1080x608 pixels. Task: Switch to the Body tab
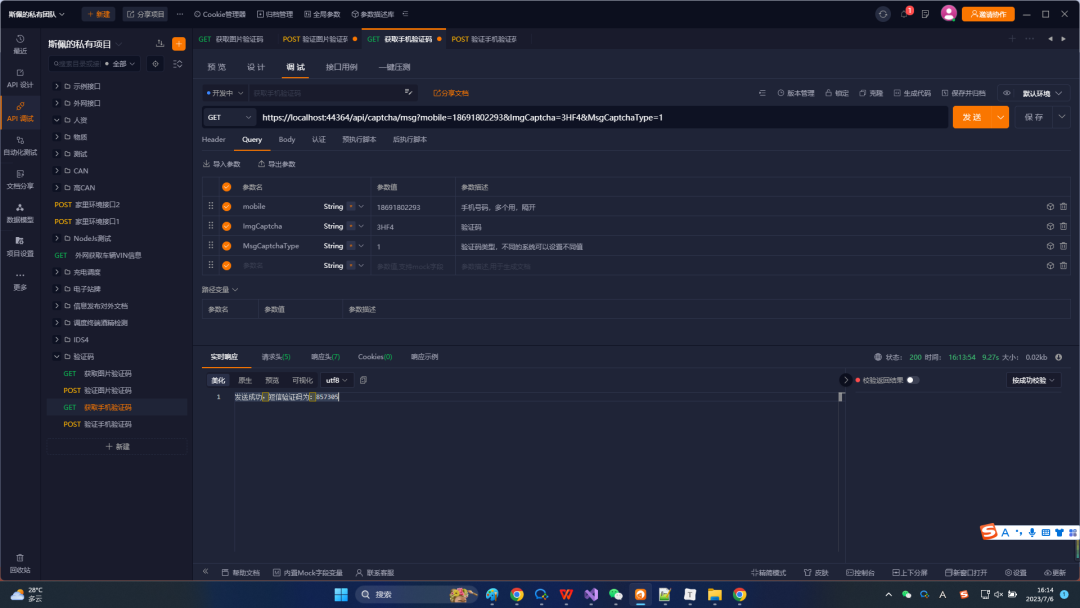287,140
